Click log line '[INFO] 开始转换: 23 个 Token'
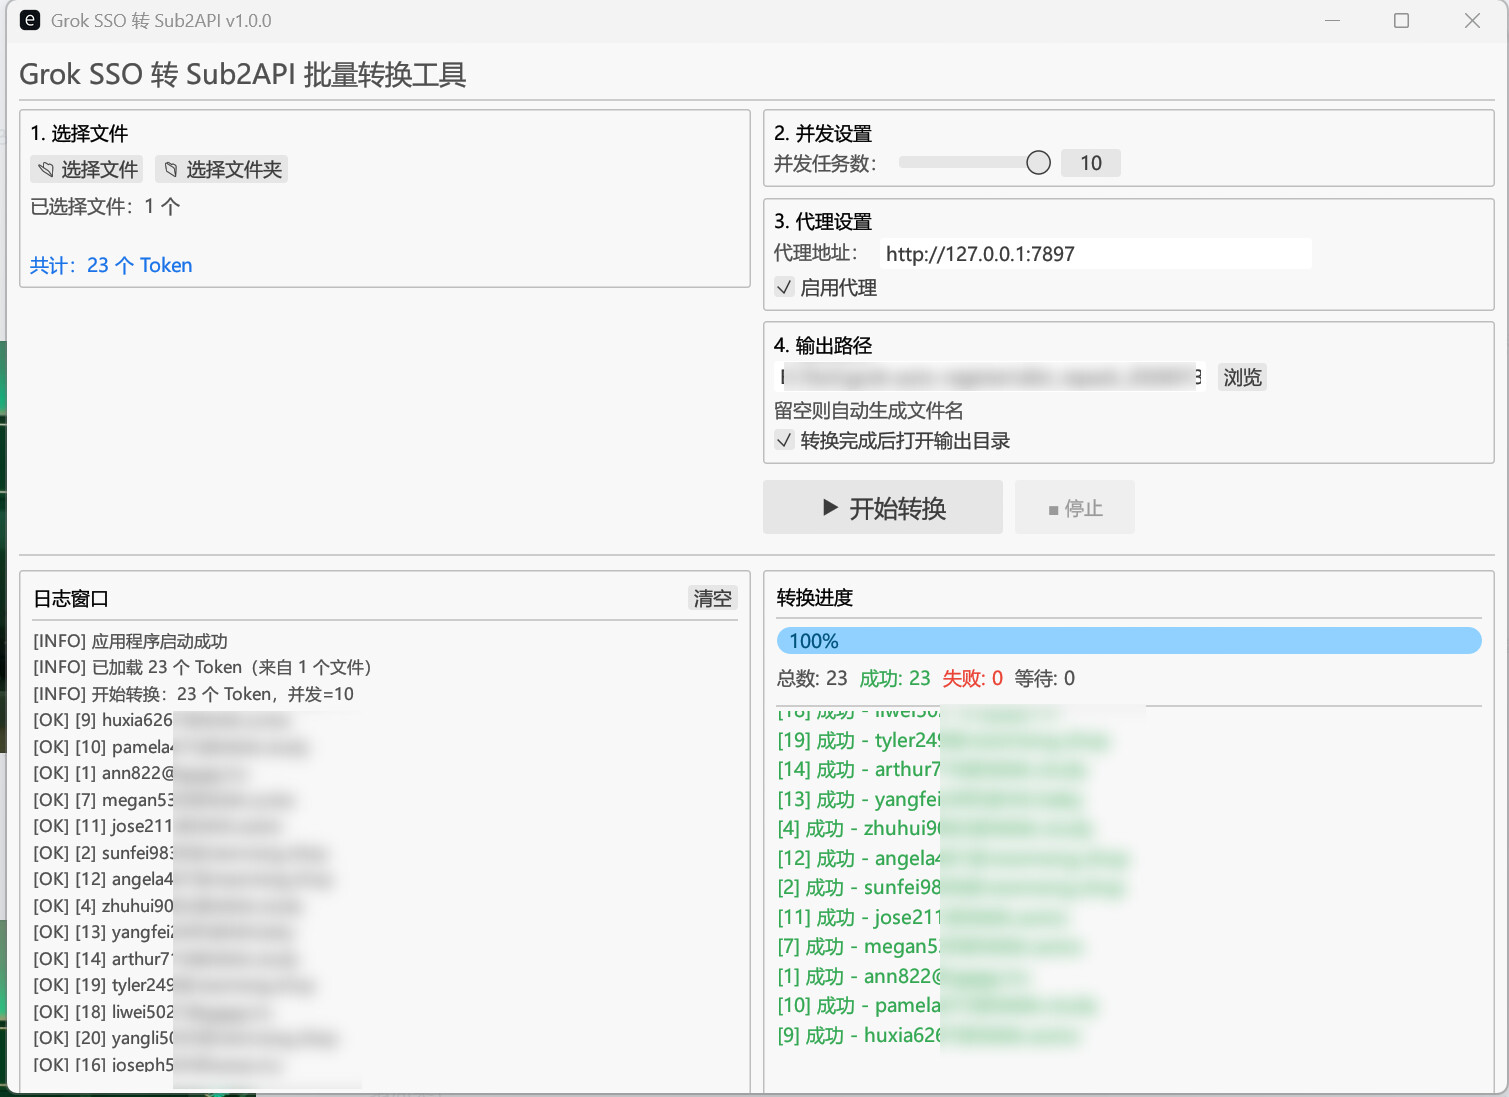1509x1097 pixels. [x=194, y=694]
